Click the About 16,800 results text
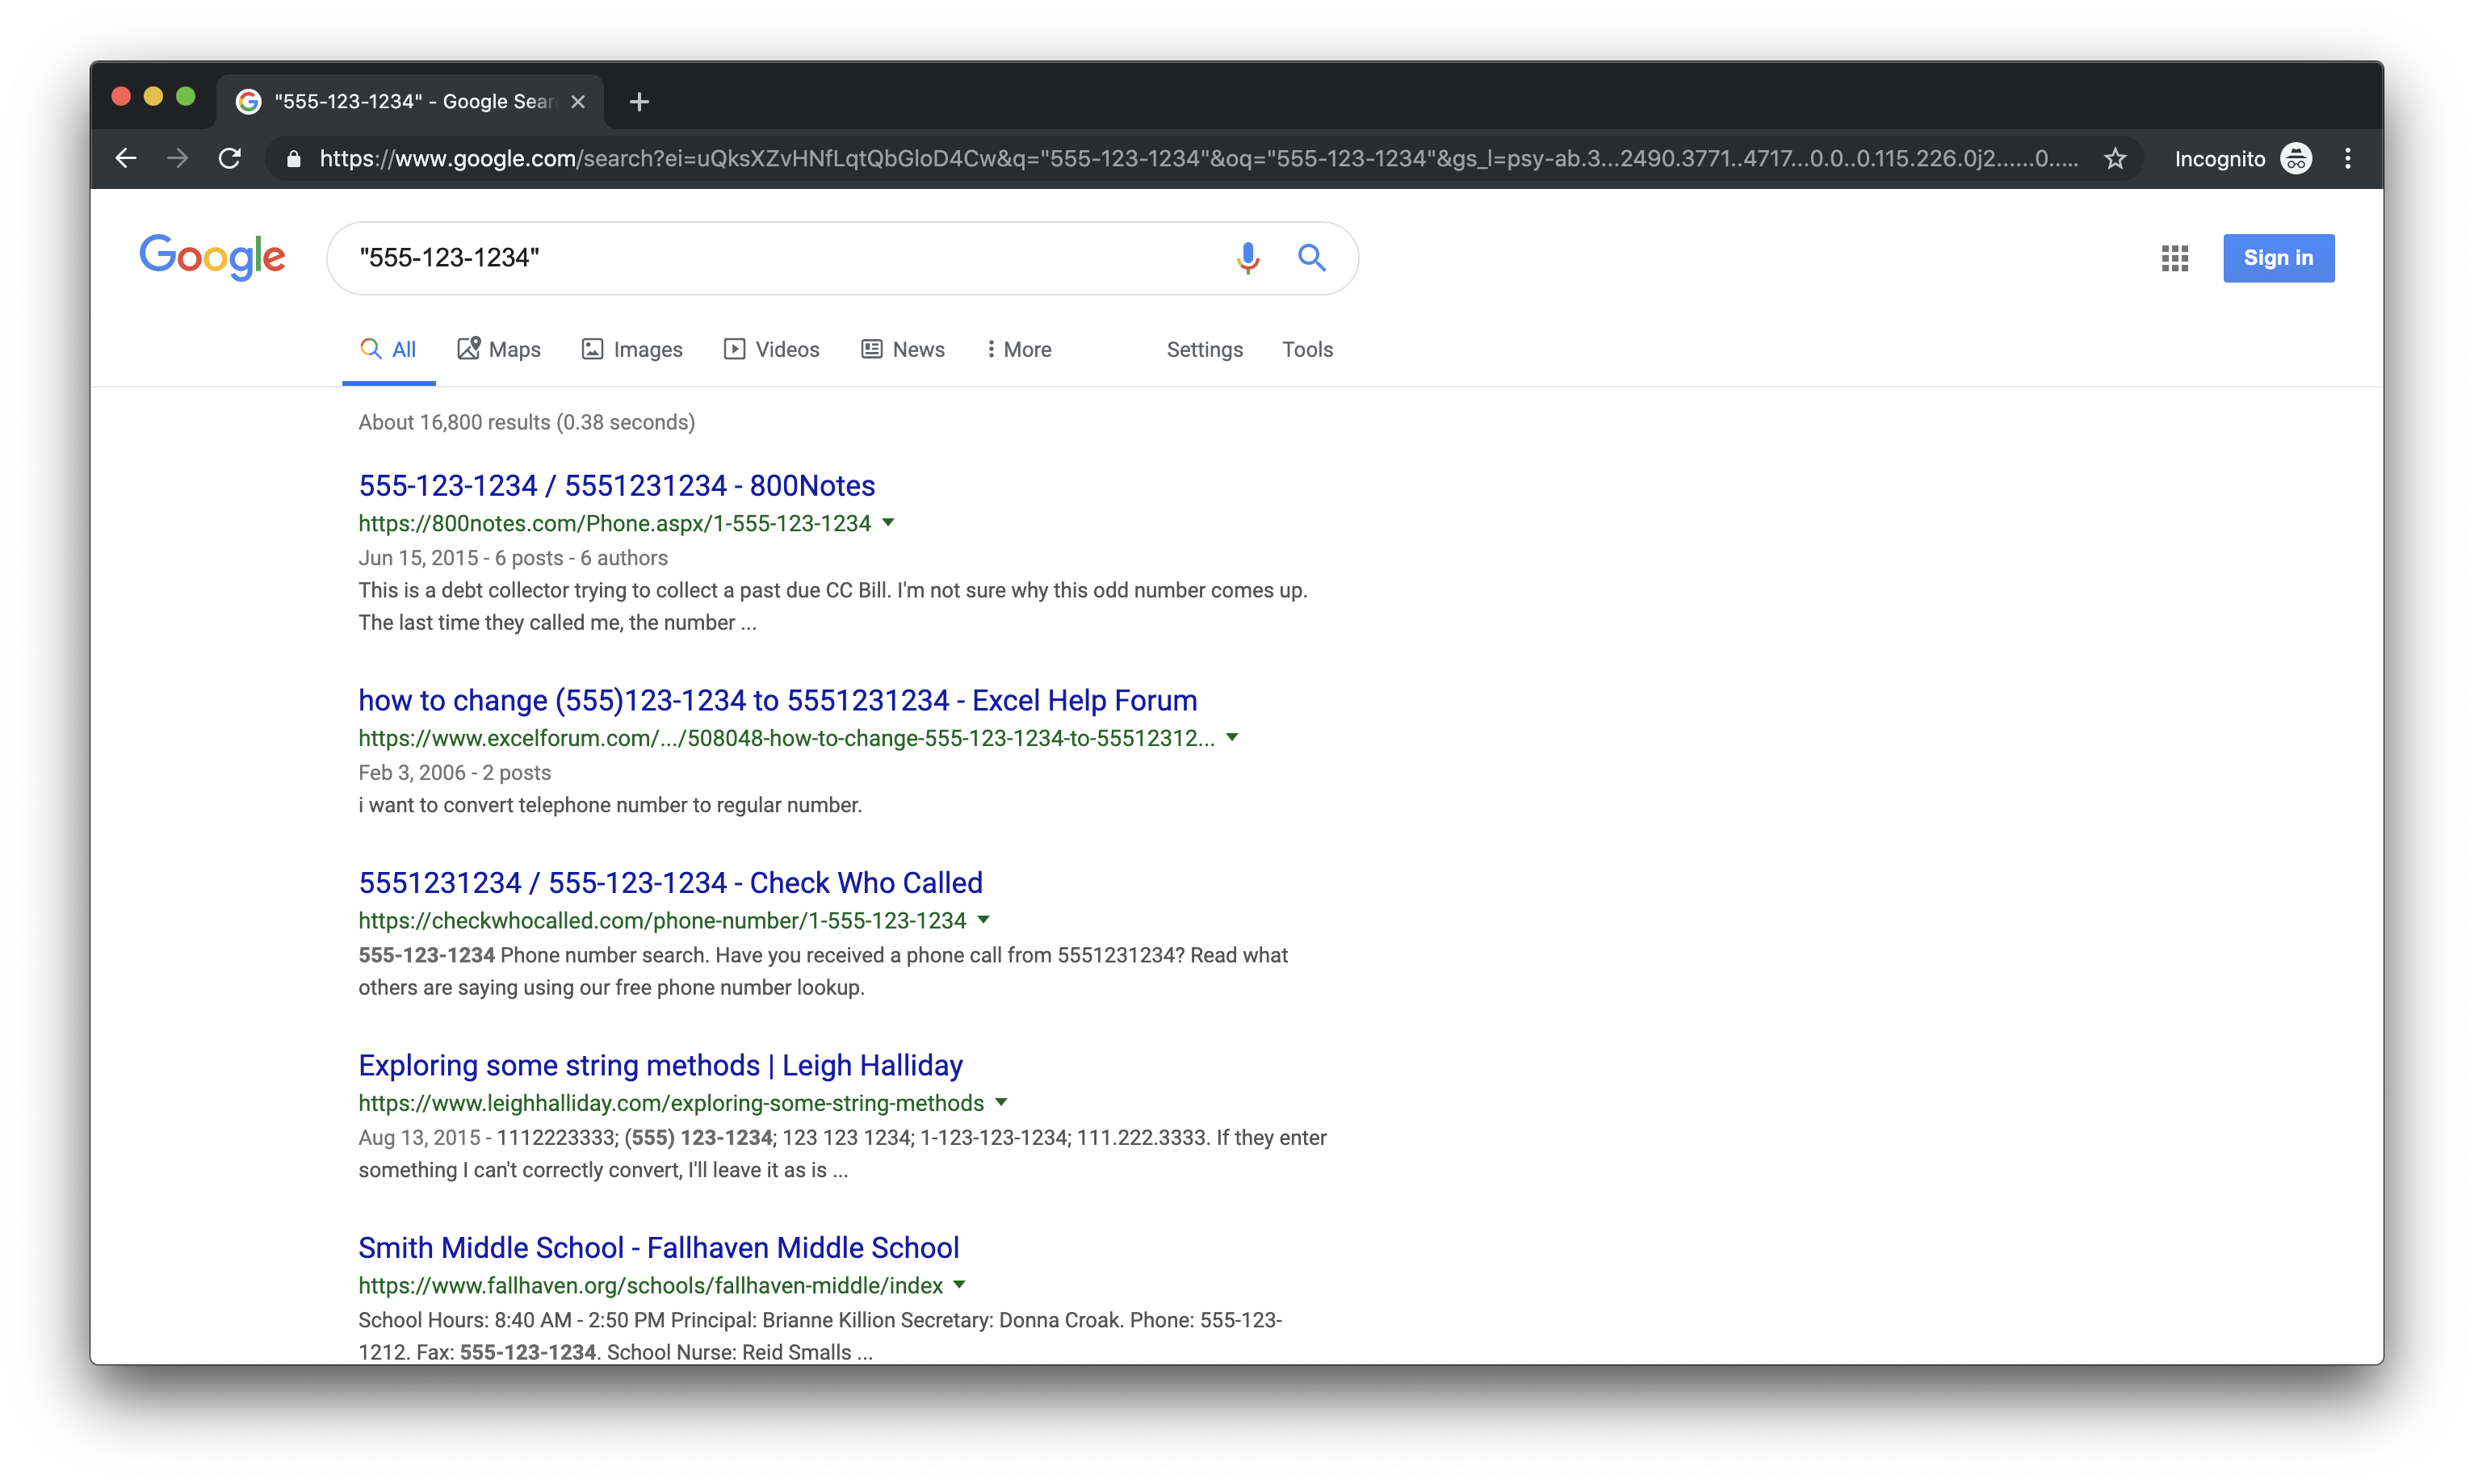The image size is (2474, 1484). click(526, 422)
